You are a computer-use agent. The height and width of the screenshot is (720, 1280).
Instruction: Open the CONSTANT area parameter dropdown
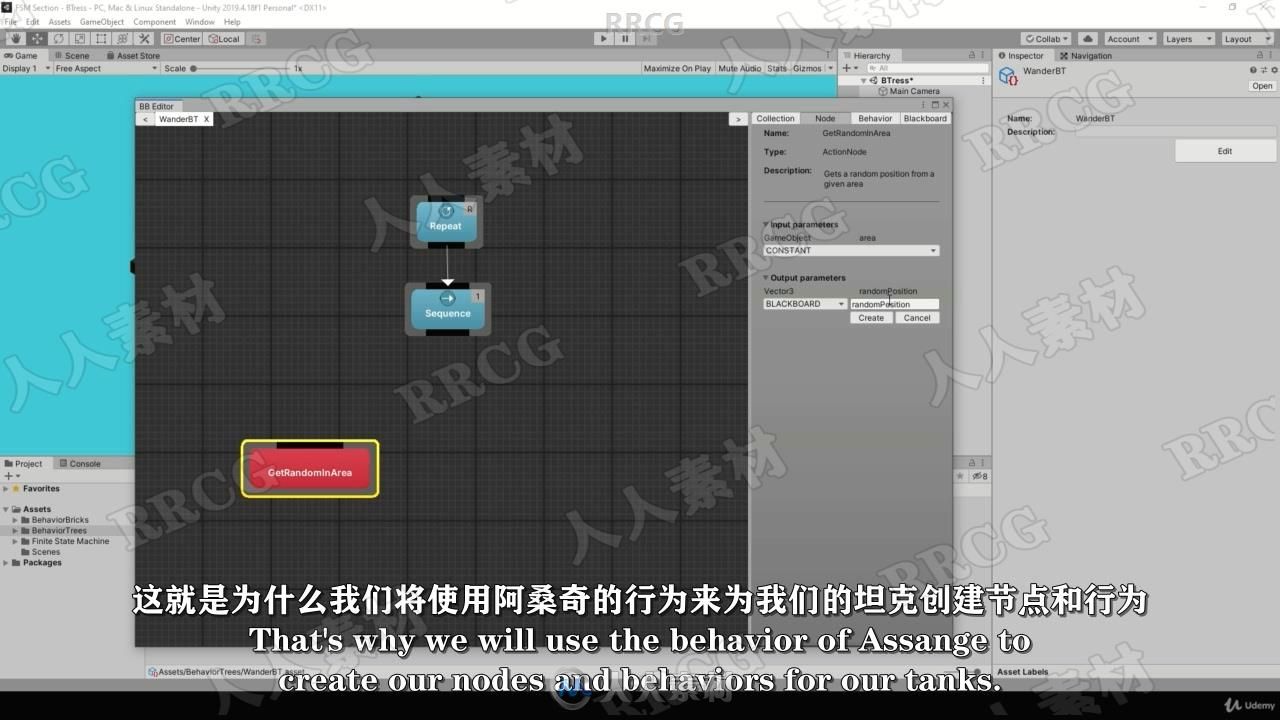point(851,251)
